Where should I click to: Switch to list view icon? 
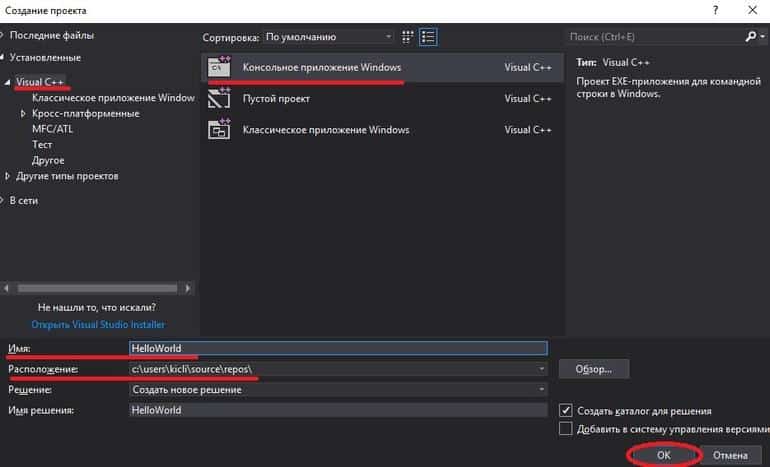[x=428, y=37]
